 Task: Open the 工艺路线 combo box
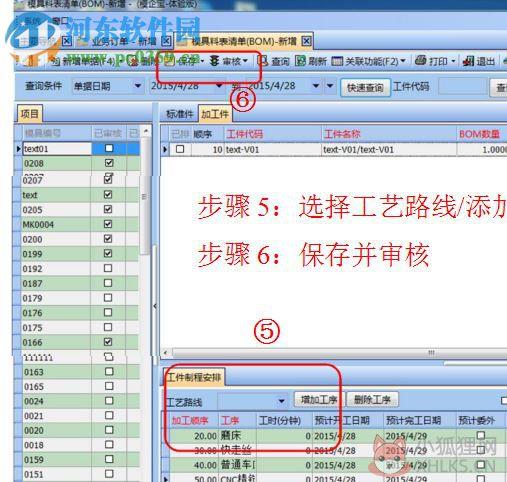[x=282, y=401]
